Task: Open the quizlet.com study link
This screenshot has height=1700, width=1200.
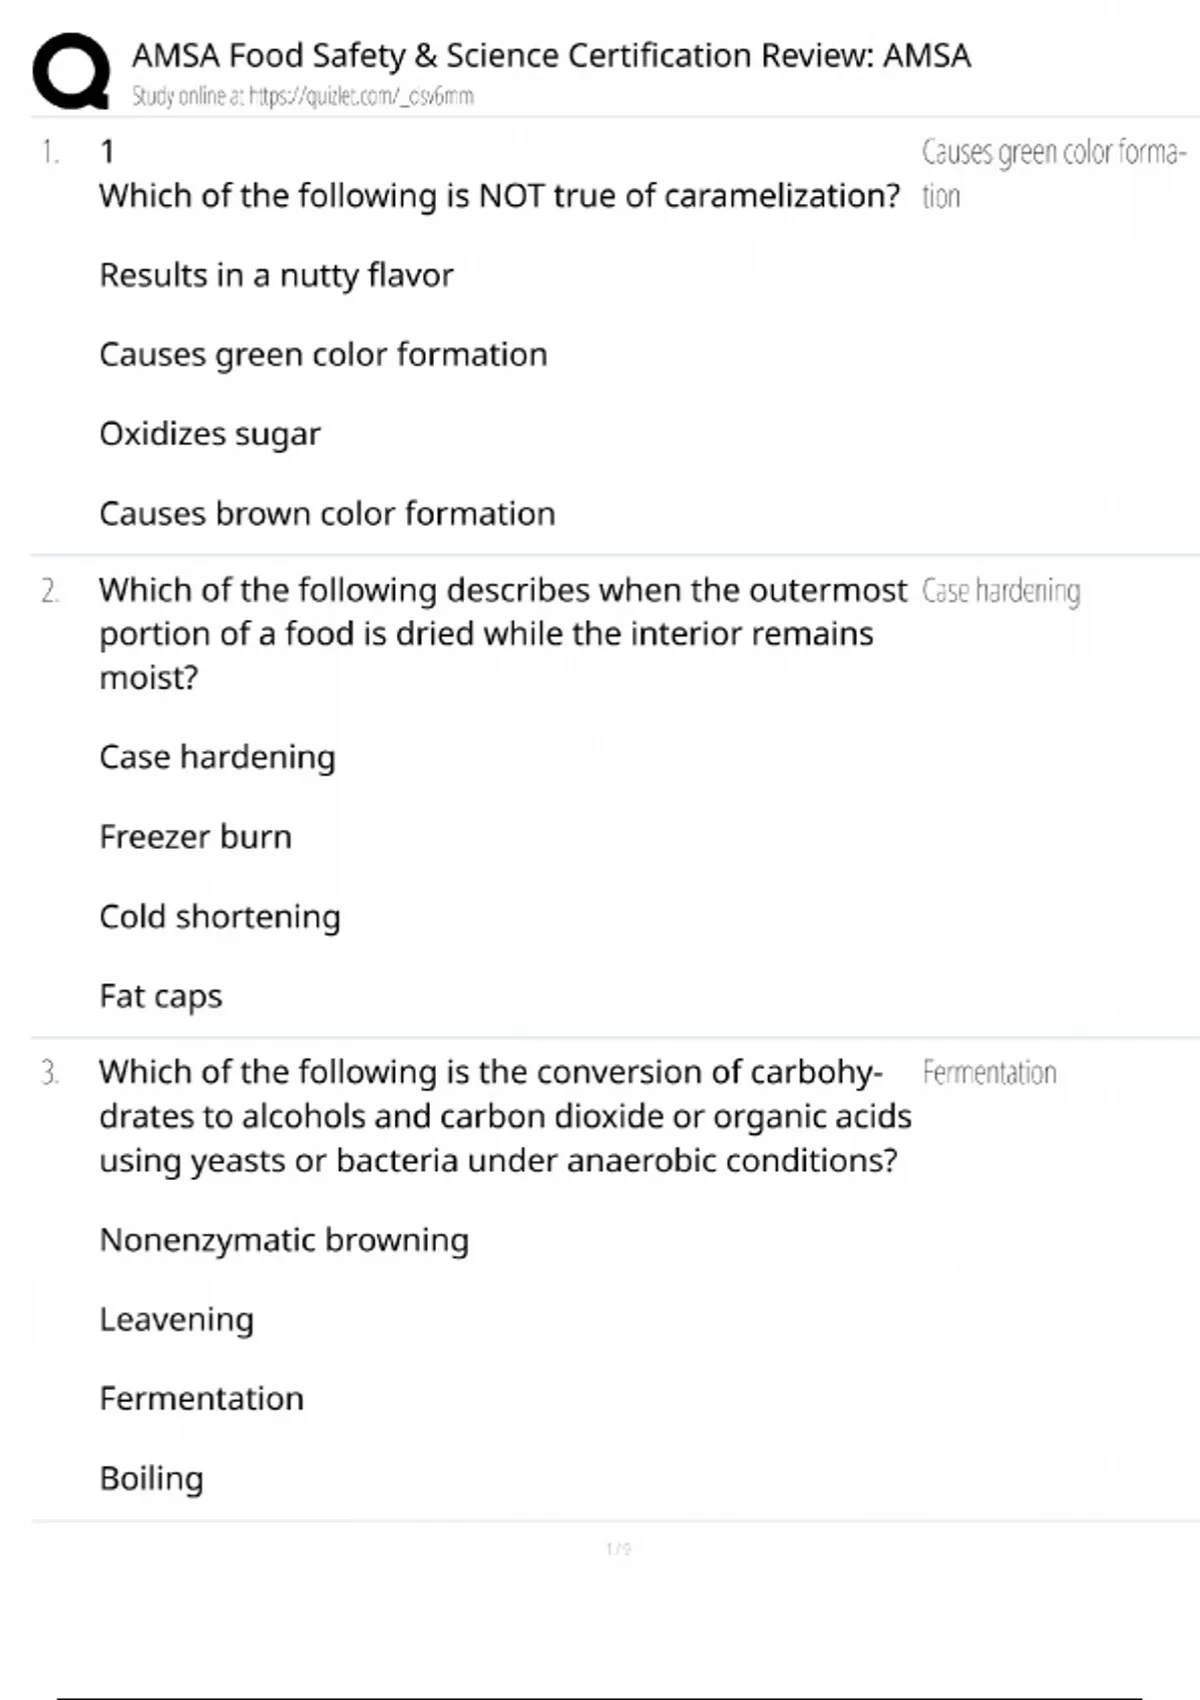Action: point(302,97)
